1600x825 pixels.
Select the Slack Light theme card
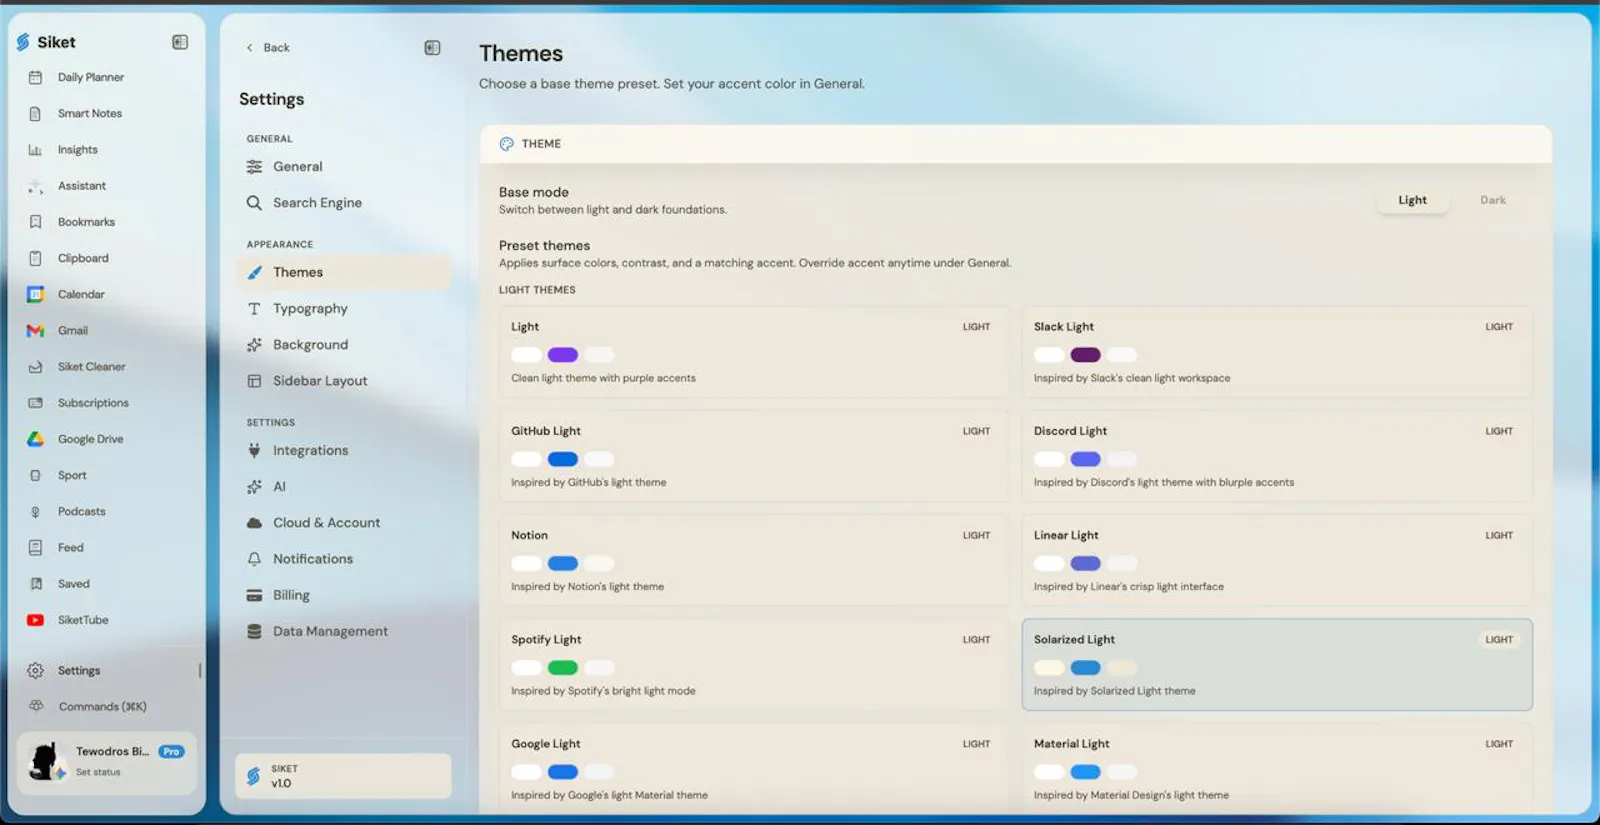[1277, 352]
